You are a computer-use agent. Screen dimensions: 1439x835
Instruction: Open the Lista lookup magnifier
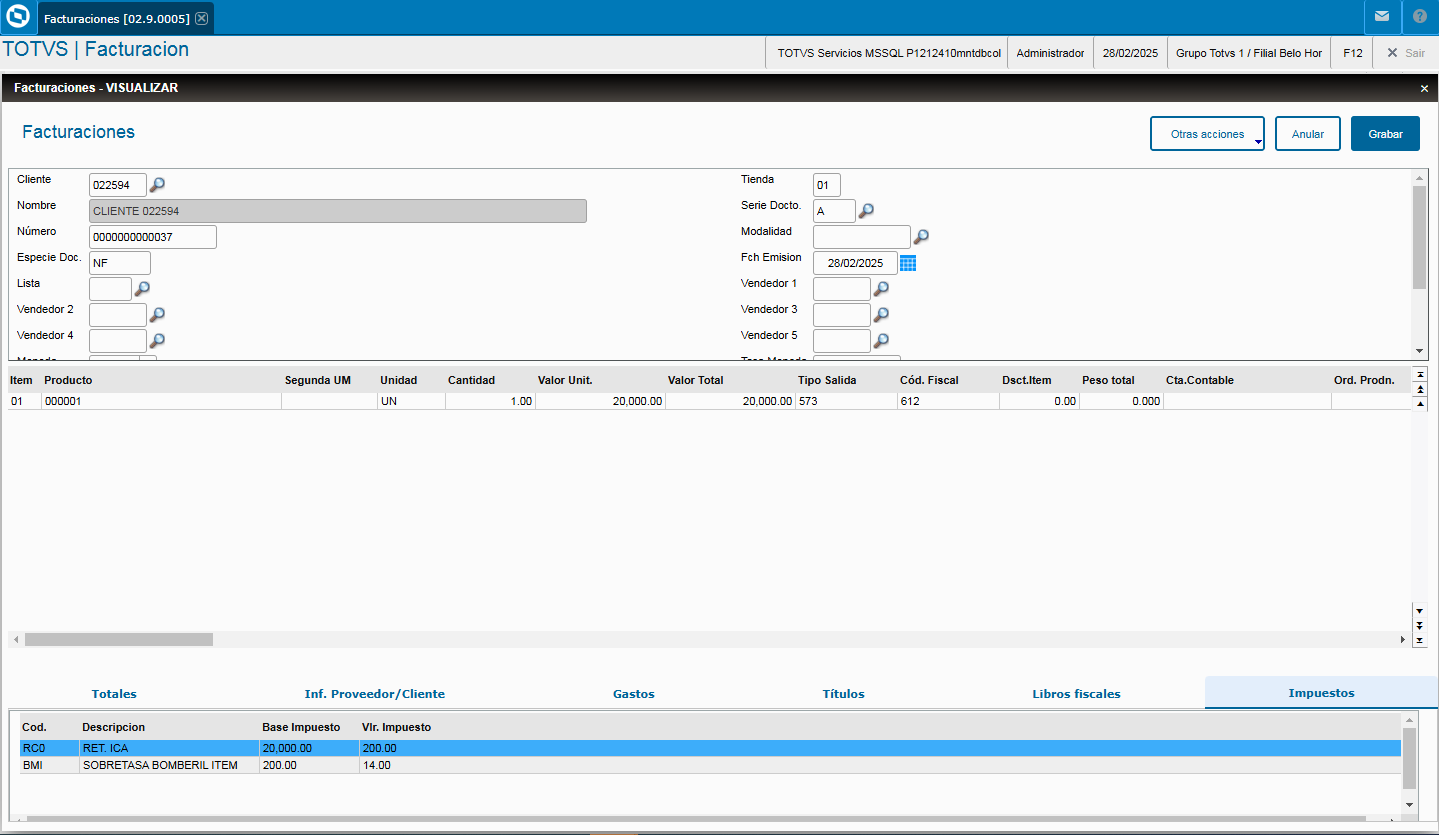coord(142,289)
